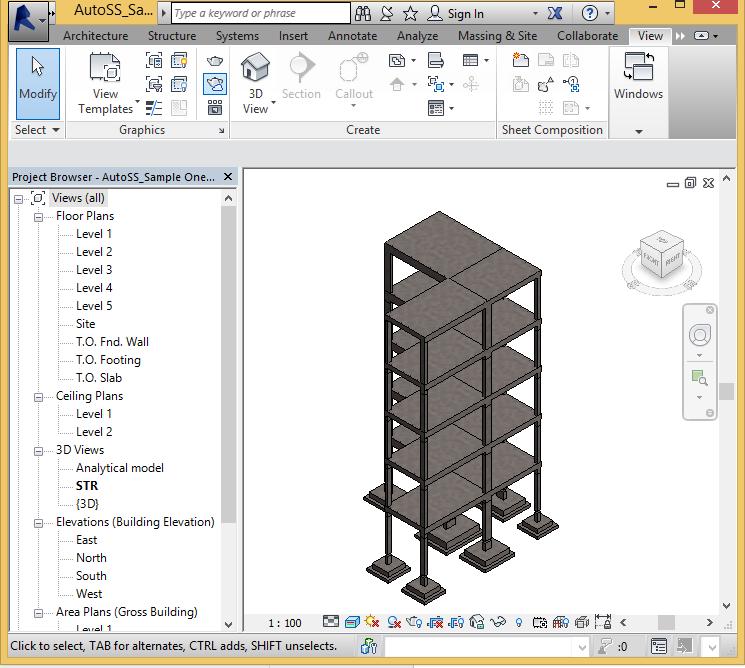Click the Revisions icon
Image resolution: width=745 pixels, height=668 pixels.
click(x=545, y=85)
